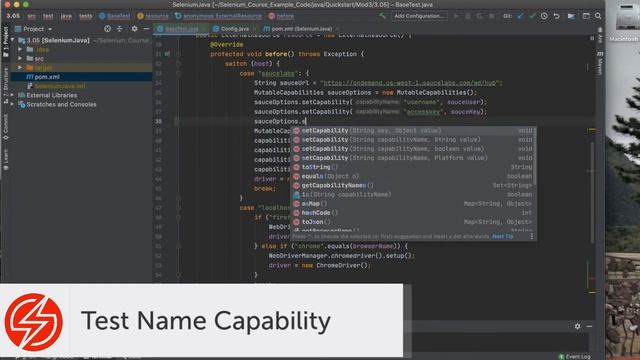The width and height of the screenshot is (640, 360).
Task: Click the Build project hammer icon
Action: 382,16
